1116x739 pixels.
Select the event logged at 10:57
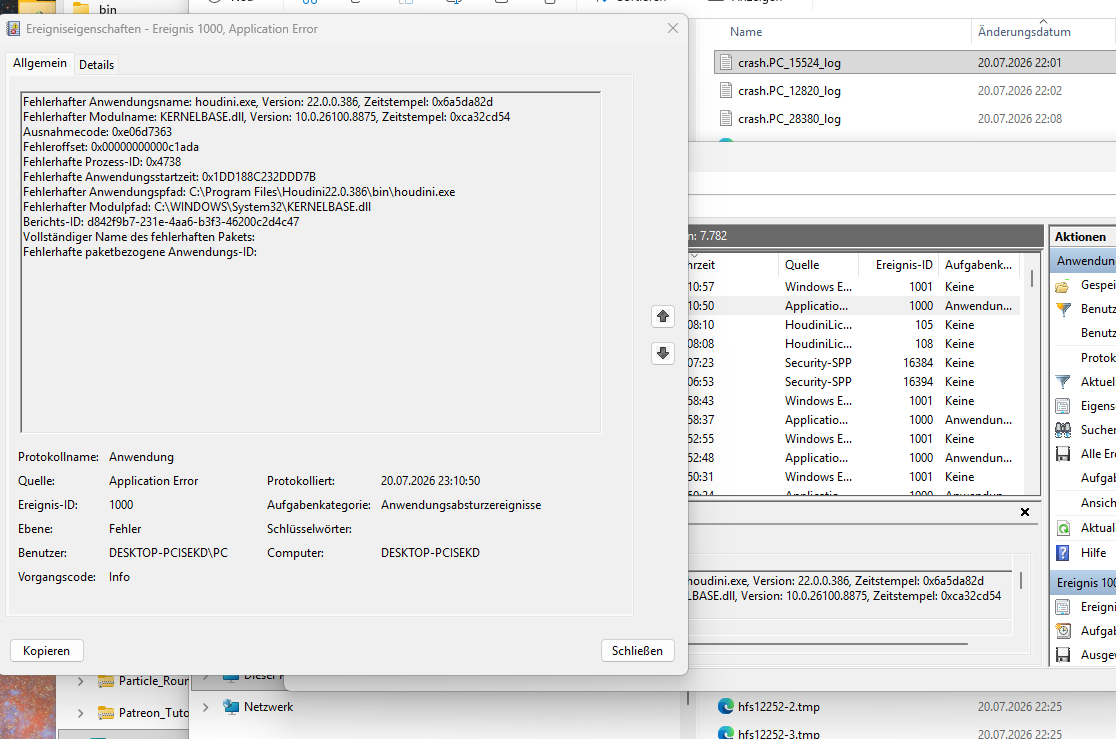click(854, 287)
